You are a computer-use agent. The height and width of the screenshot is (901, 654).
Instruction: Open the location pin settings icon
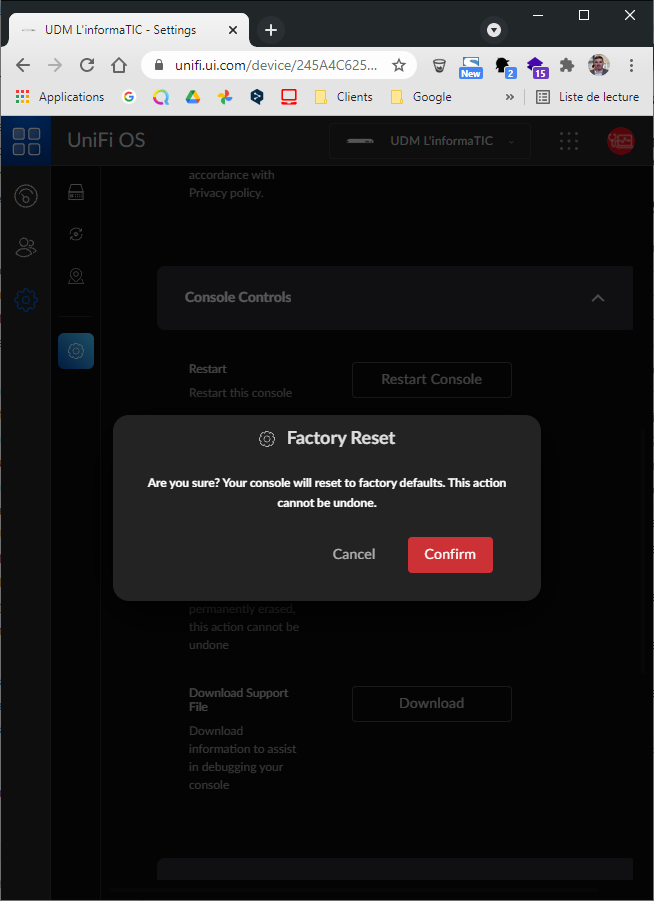click(76, 276)
